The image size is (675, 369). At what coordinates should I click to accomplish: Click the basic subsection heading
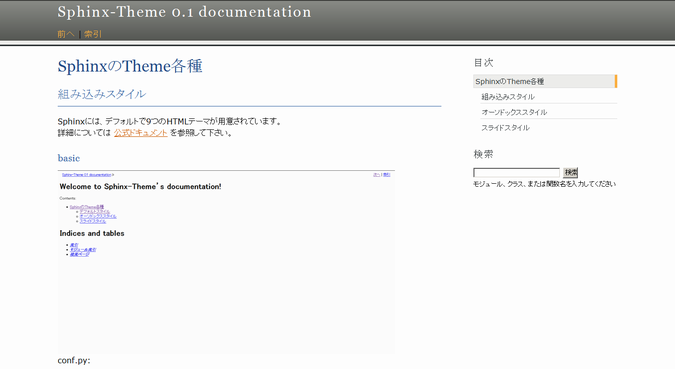point(69,158)
